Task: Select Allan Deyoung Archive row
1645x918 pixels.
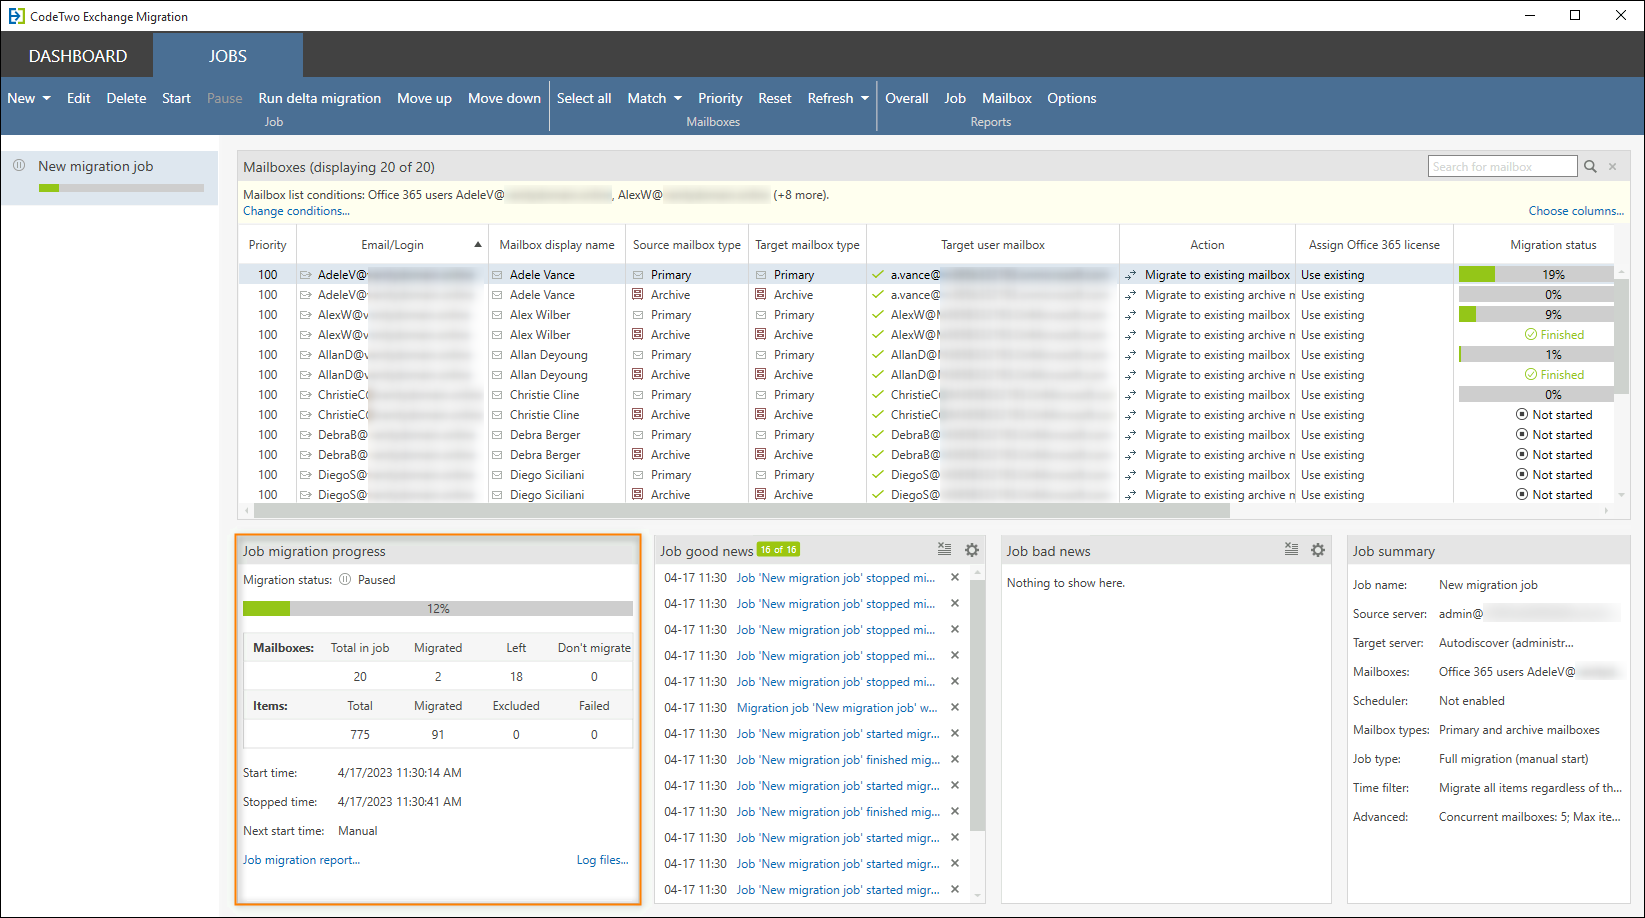Action: click(925, 374)
